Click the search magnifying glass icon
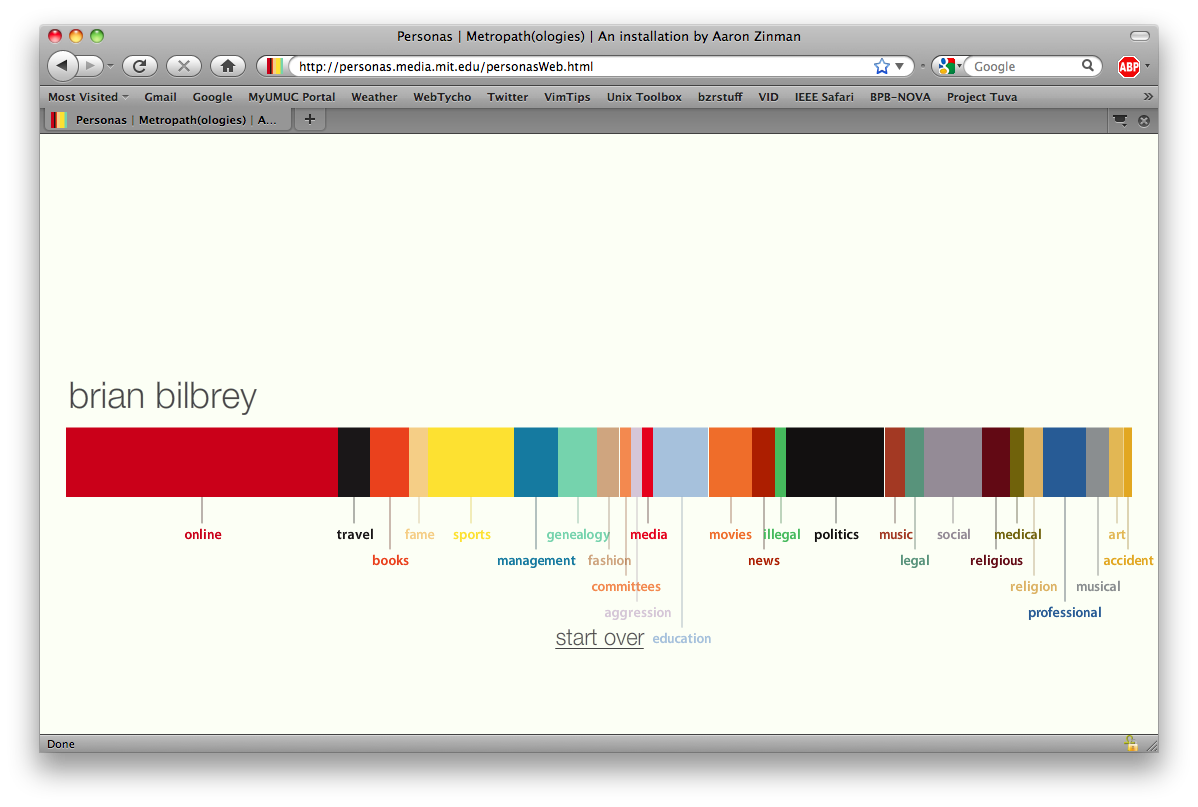Viewport: 1198px width, 807px height. click(1088, 66)
